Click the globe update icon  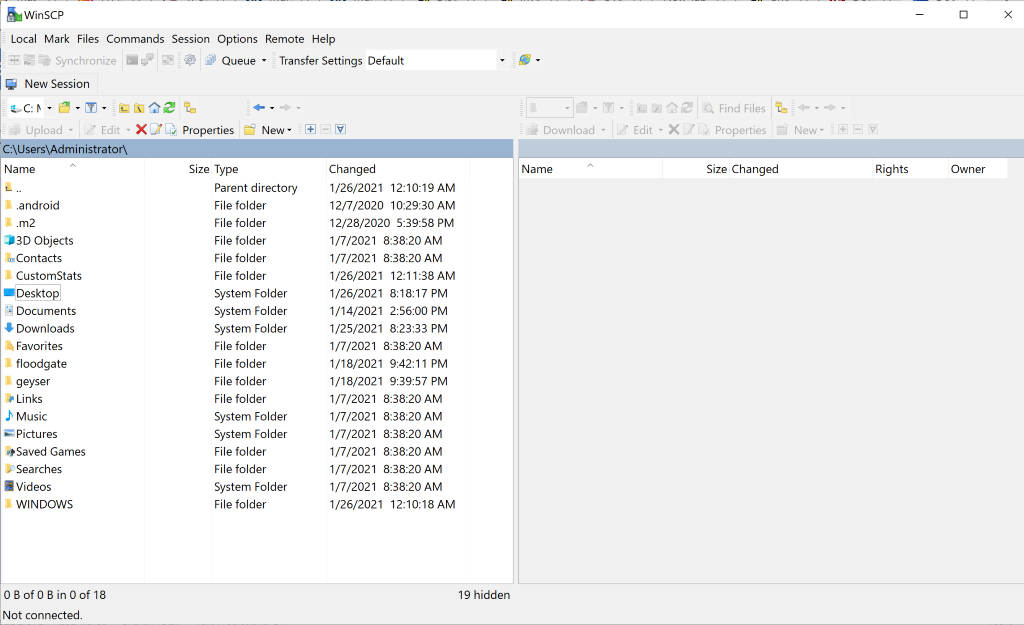pos(524,60)
